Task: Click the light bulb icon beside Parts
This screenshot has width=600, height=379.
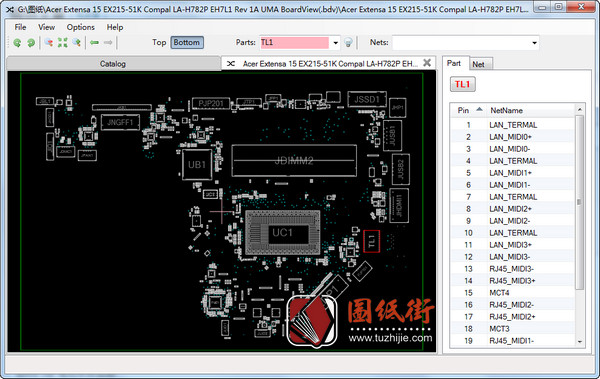Action: [x=348, y=42]
